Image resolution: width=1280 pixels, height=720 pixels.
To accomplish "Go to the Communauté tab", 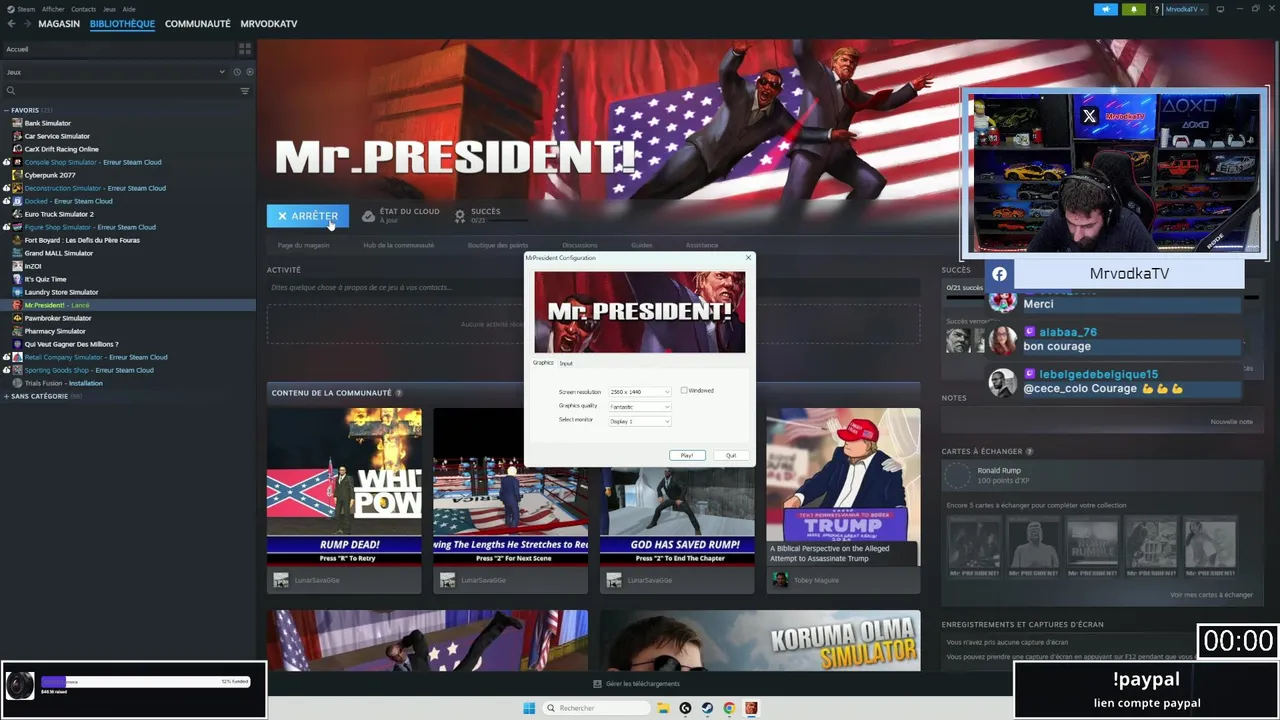I will click(198, 24).
